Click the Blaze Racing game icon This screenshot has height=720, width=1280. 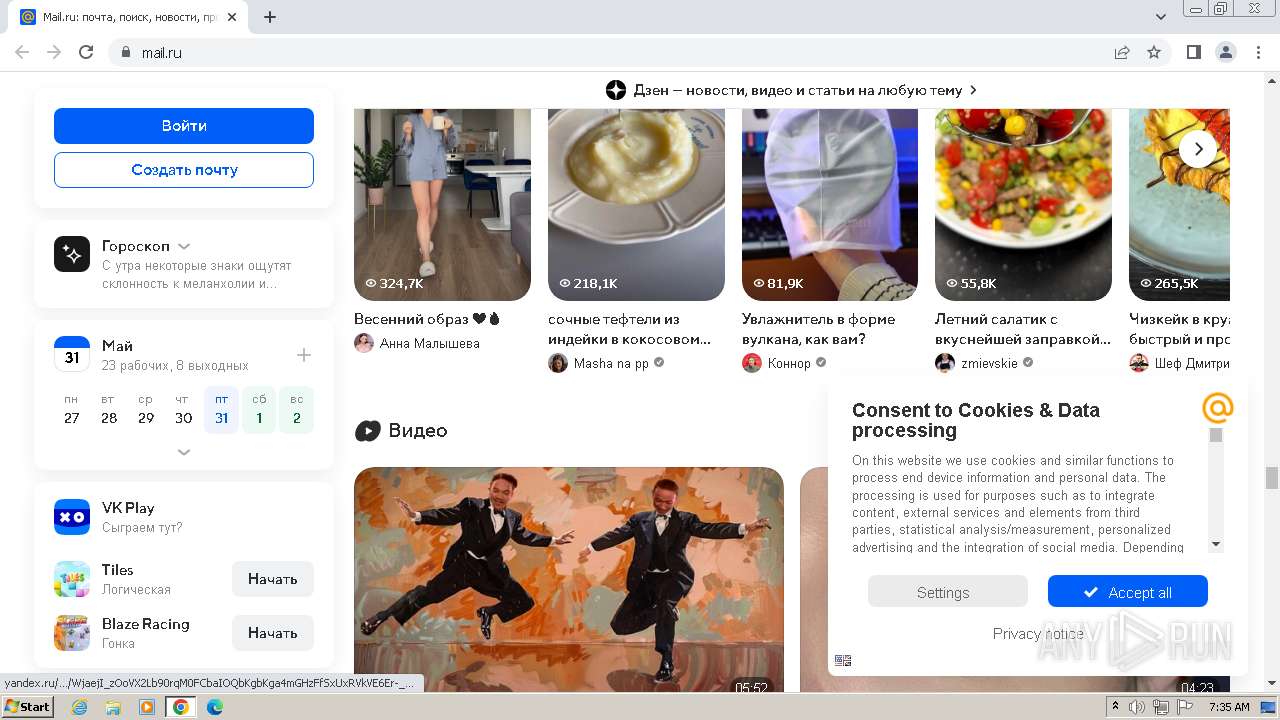72,633
